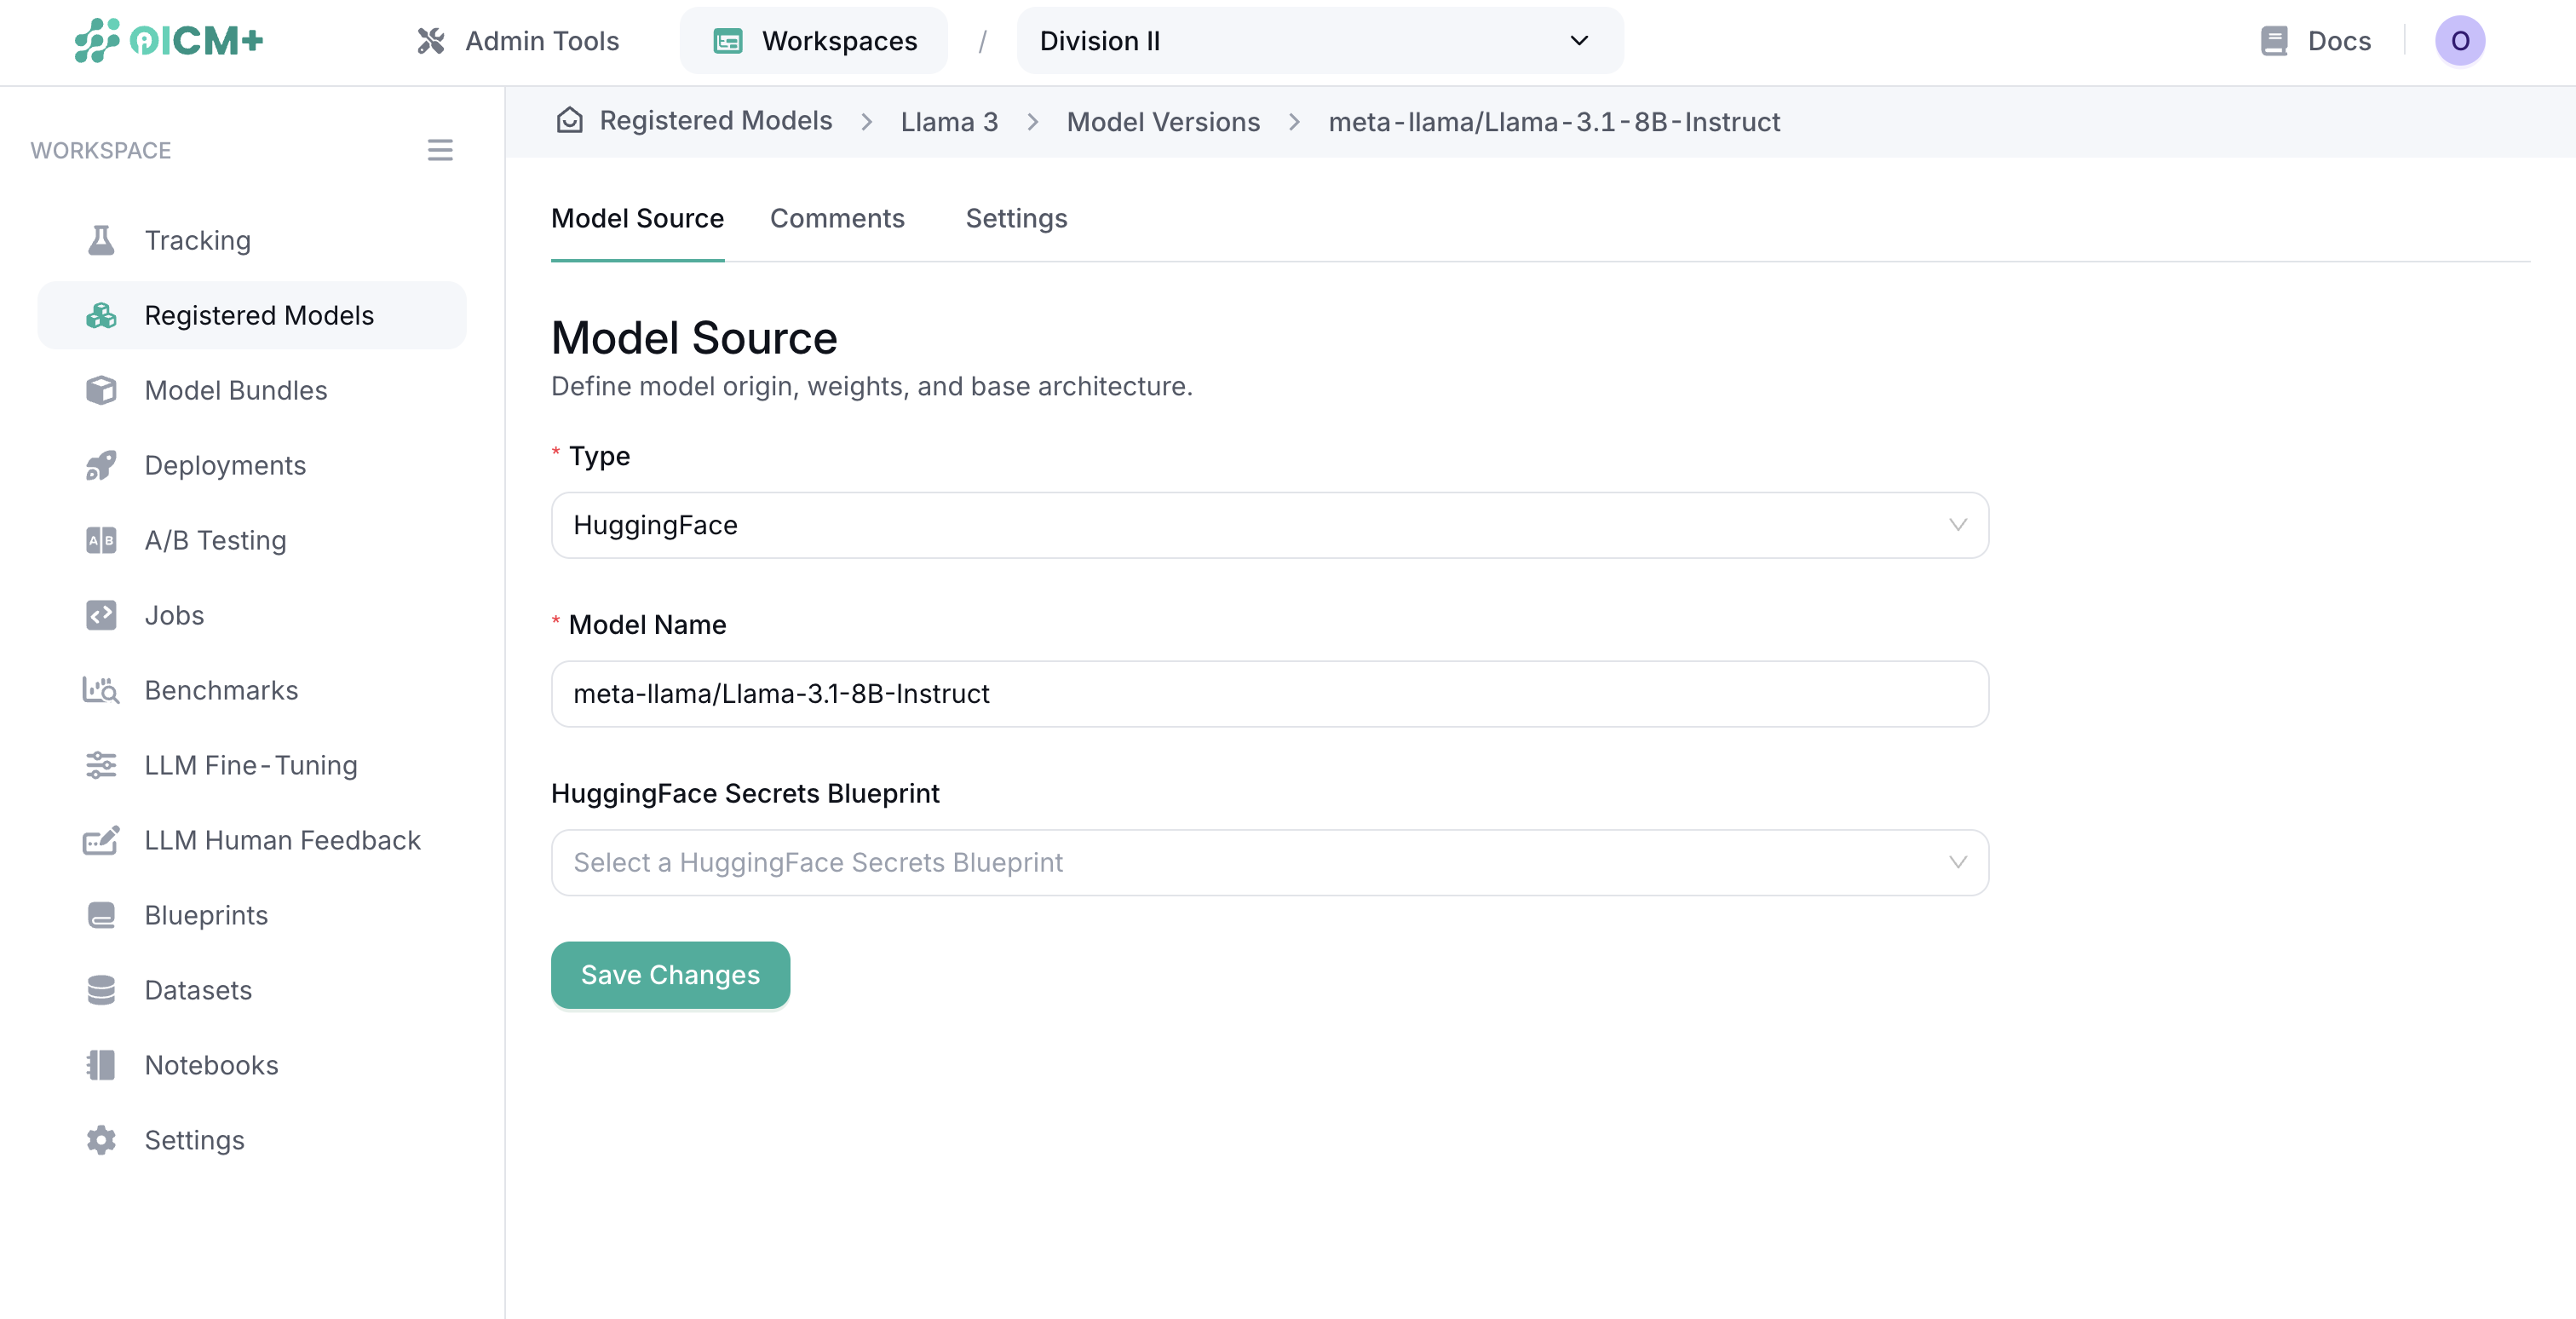This screenshot has width=2576, height=1319.
Task: Click Save Changes
Action: pyautogui.click(x=670, y=975)
